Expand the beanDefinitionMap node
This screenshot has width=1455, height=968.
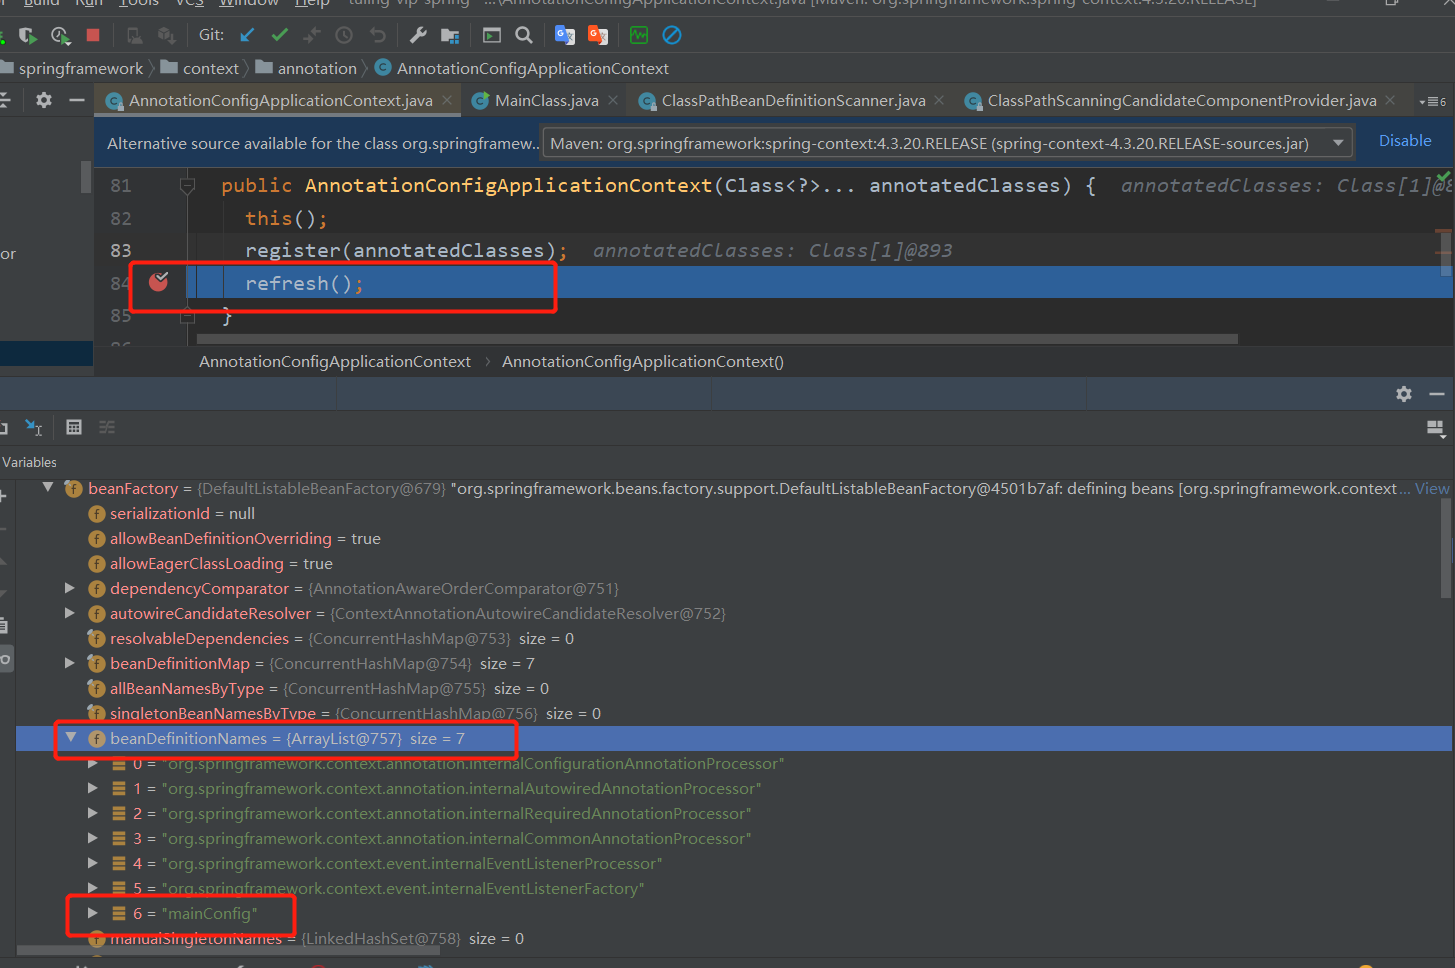click(x=69, y=663)
